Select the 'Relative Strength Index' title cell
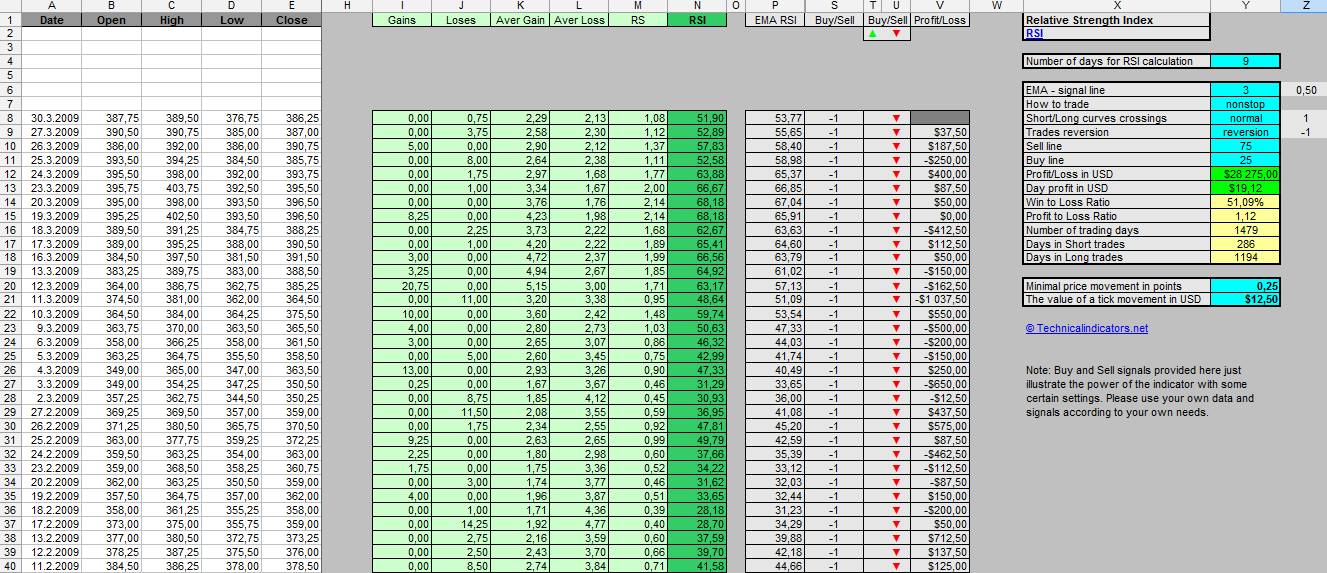This screenshot has height=573, width=1327. (1117, 20)
